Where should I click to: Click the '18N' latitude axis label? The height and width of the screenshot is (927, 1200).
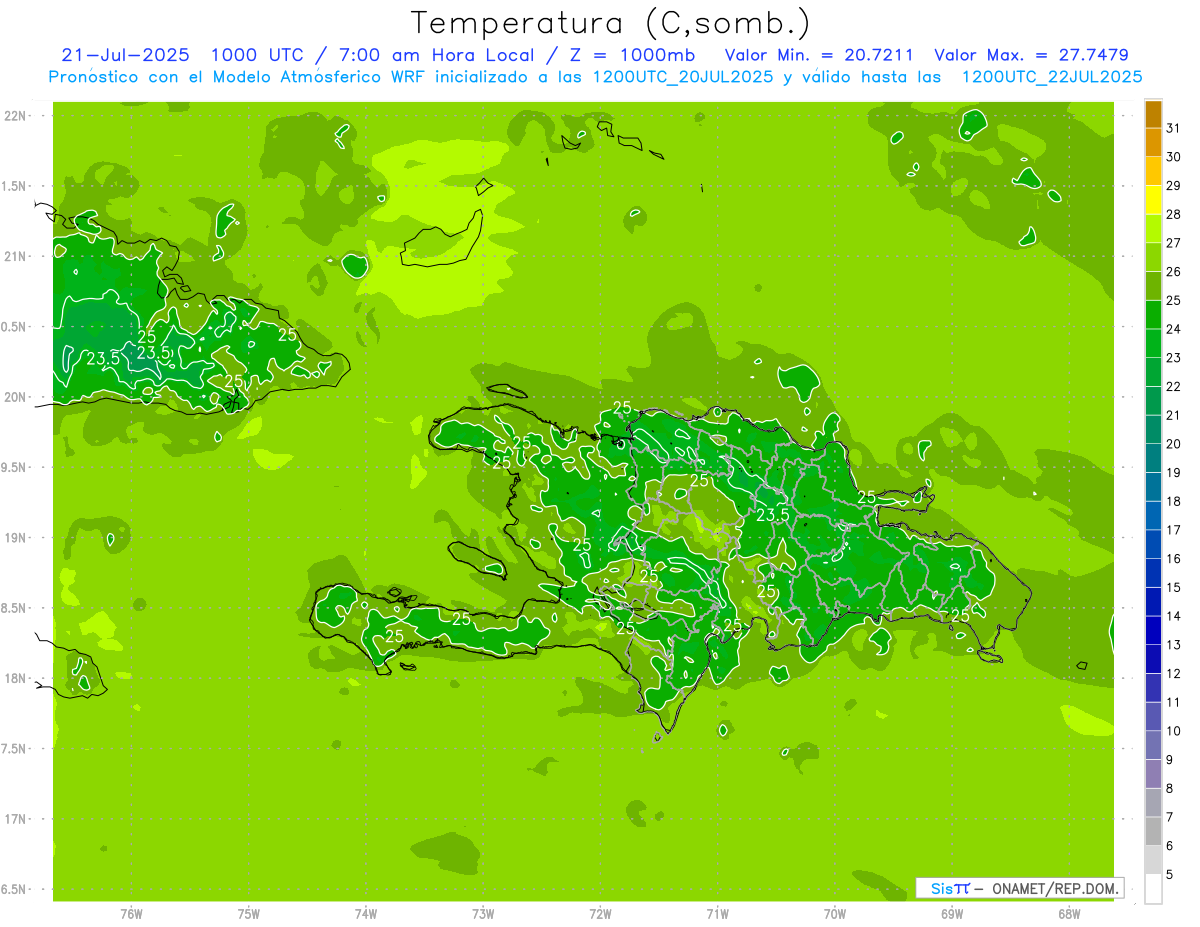[x=17, y=678]
